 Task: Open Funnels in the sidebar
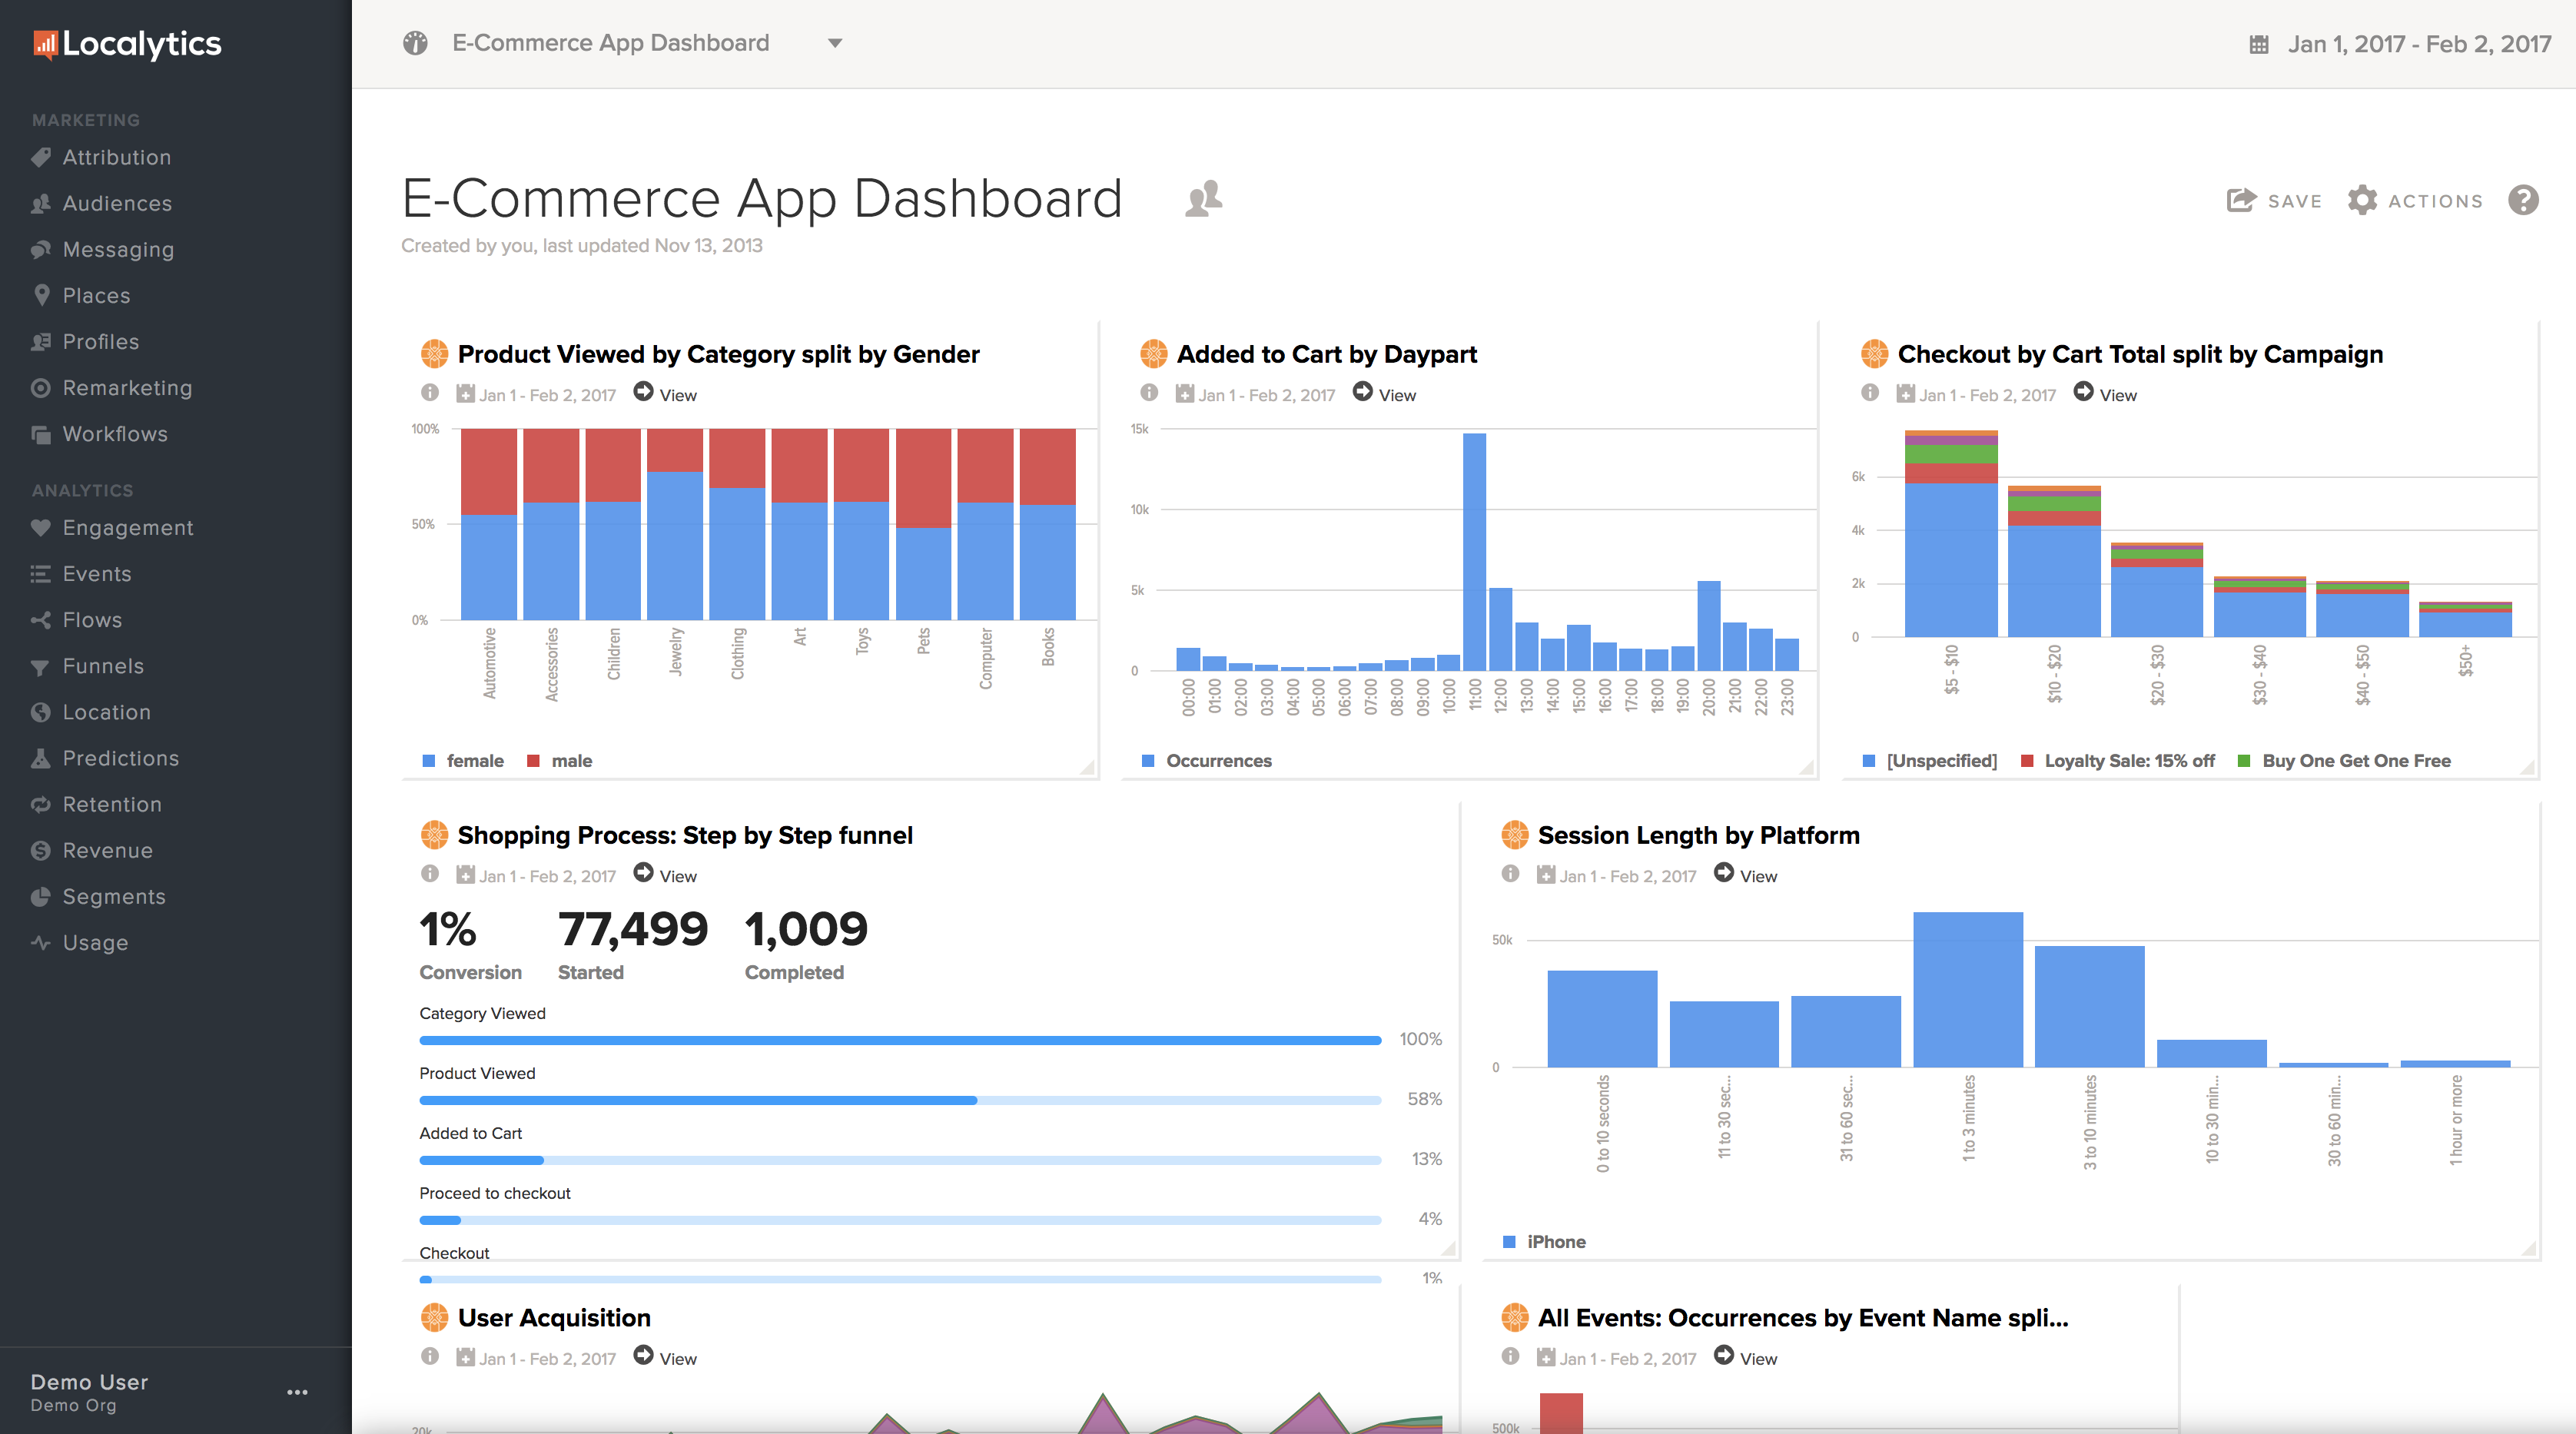(x=103, y=666)
